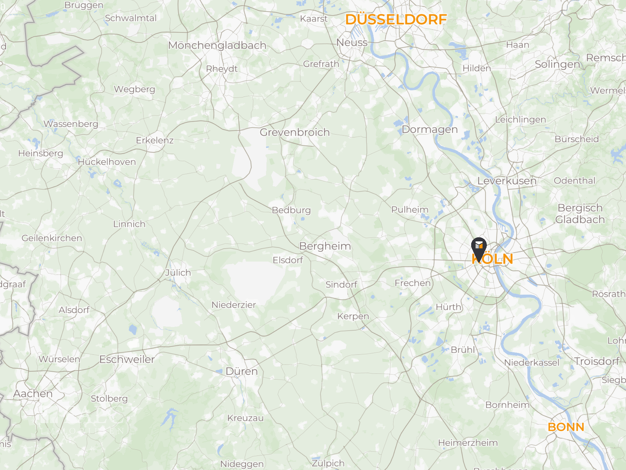Select the BONN city label
Viewport: 626px width, 470px height.
pyautogui.click(x=566, y=427)
